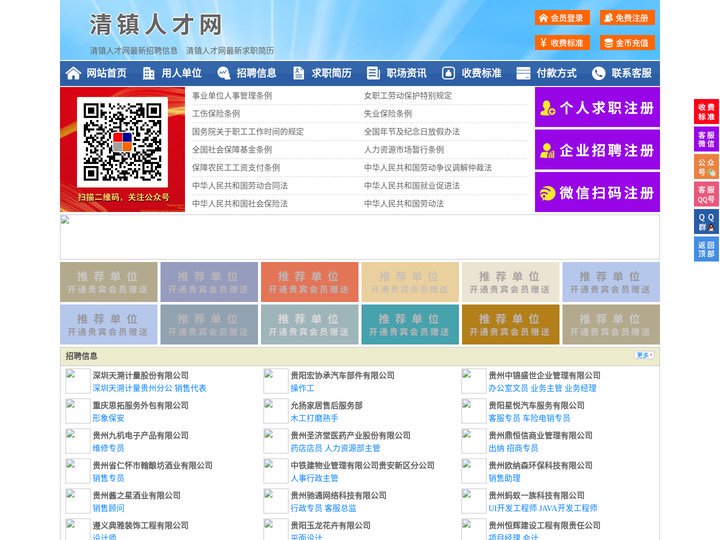Open job link 木工打磨熟手
The width and height of the screenshot is (720, 540).
(x=314, y=418)
